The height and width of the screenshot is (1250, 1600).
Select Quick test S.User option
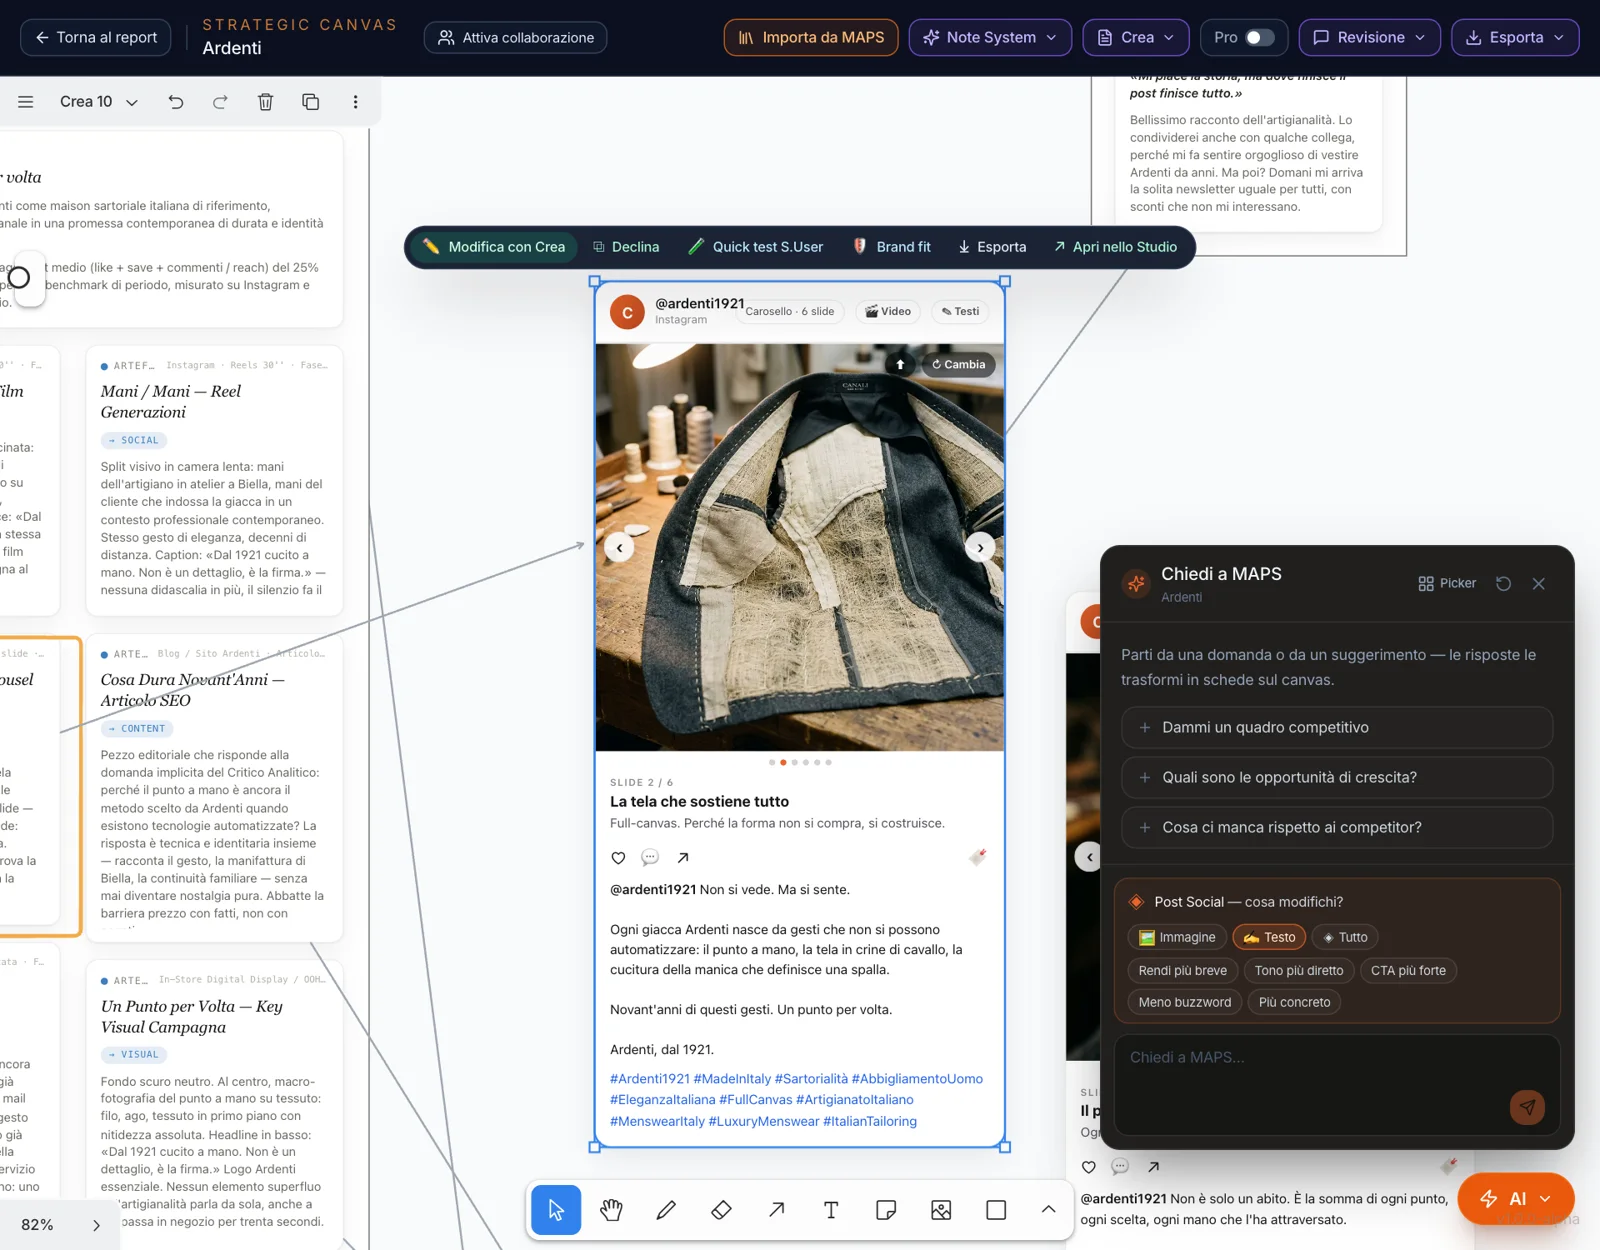coord(756,247)
